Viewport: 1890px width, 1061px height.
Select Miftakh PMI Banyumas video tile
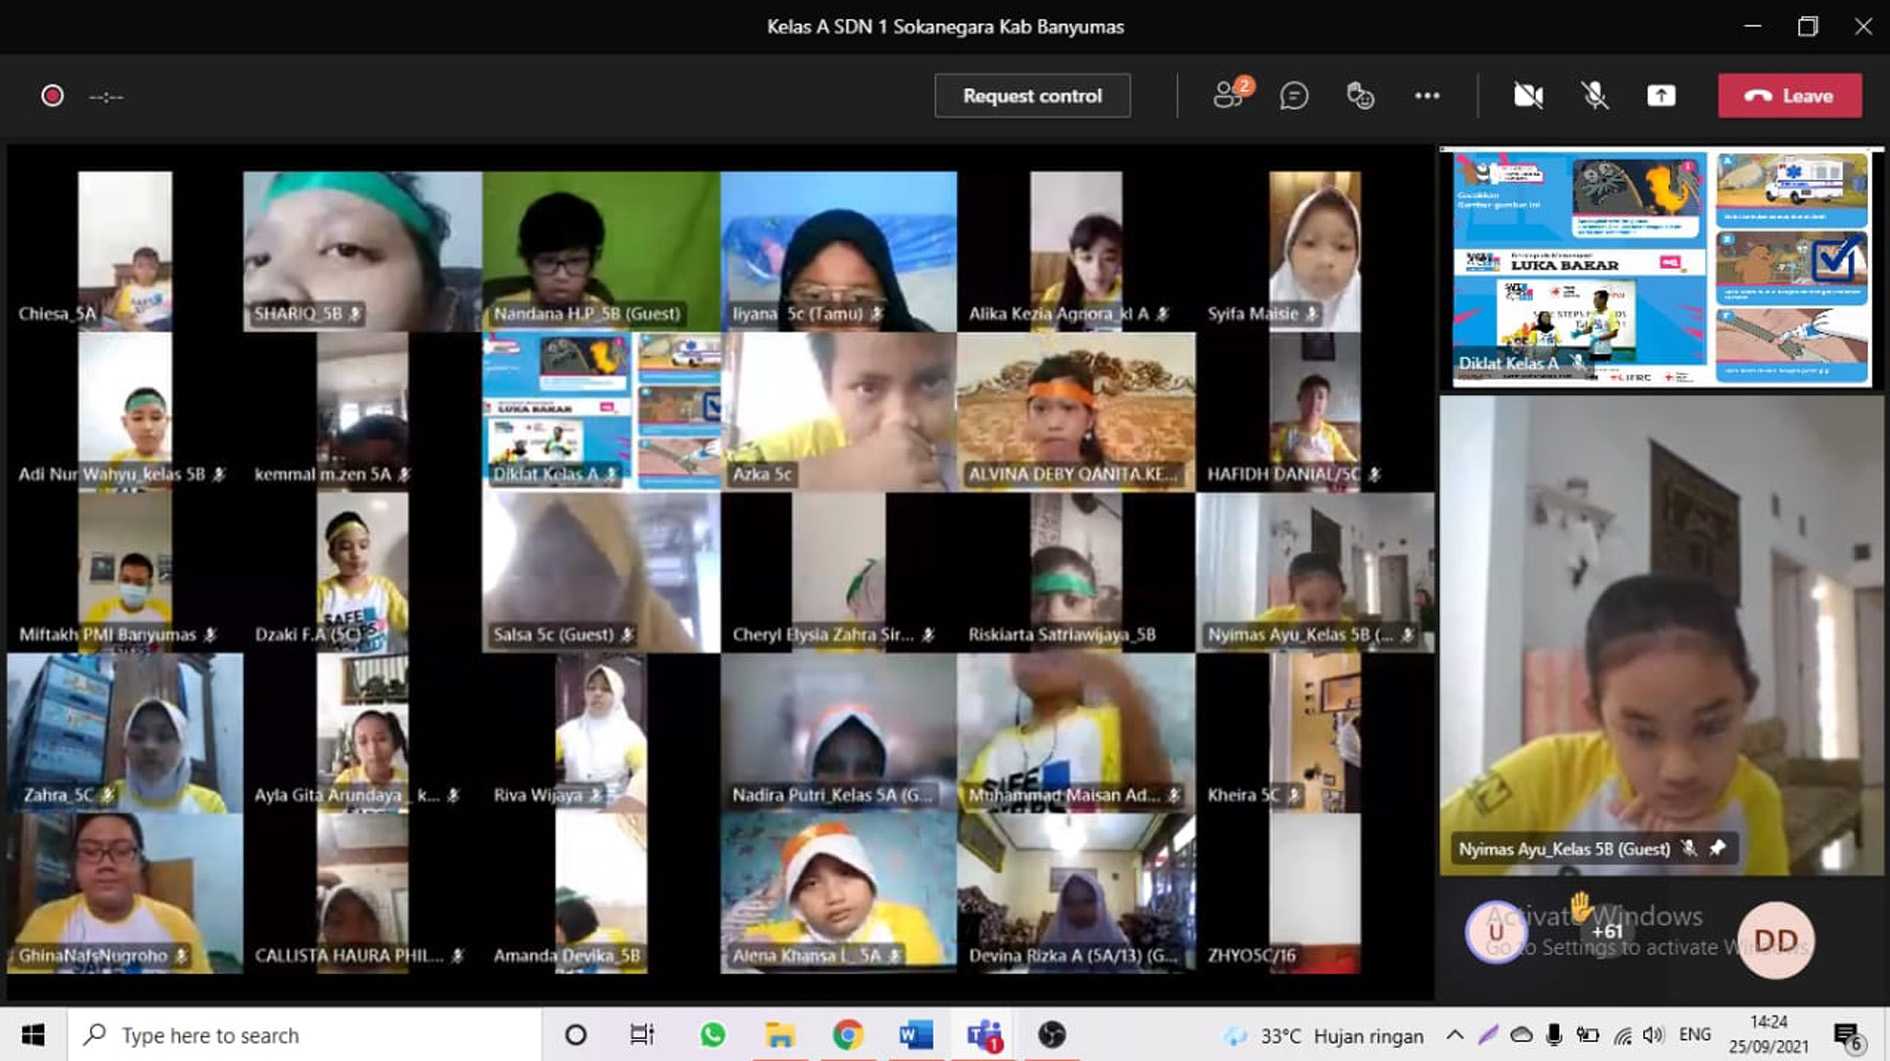point(125,572)
